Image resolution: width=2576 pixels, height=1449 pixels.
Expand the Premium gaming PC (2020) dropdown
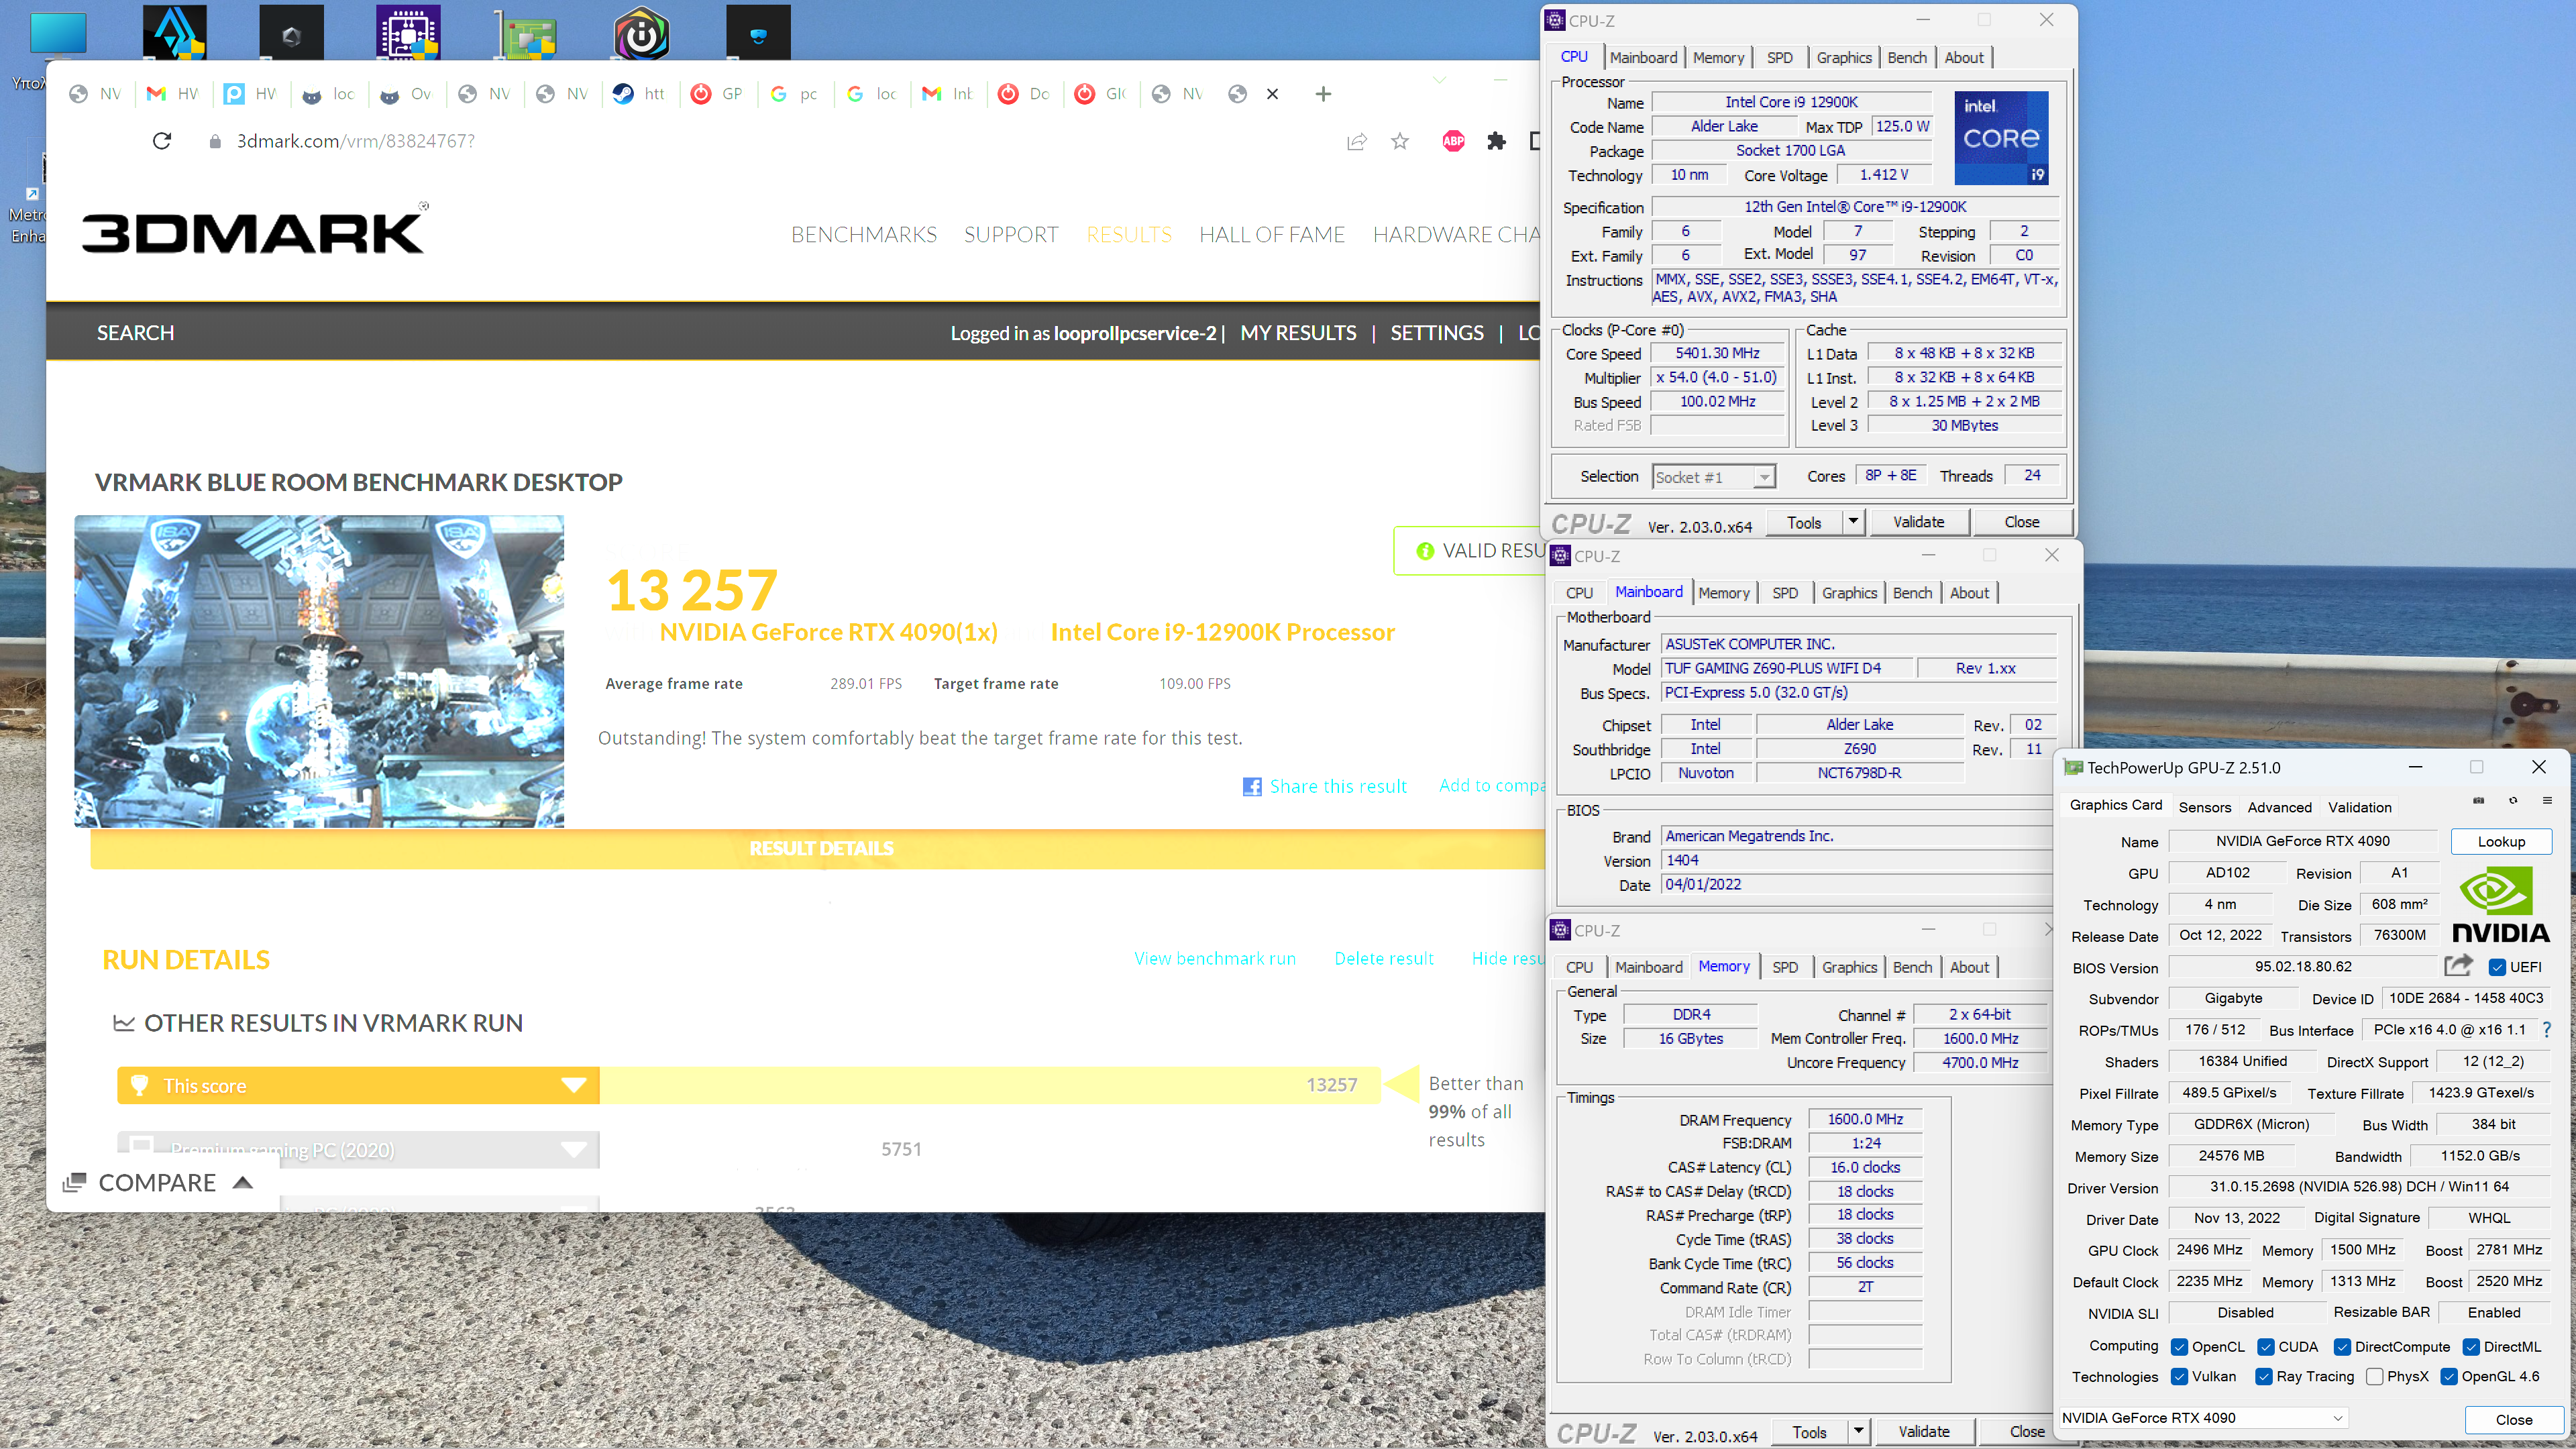[574, 1149]
